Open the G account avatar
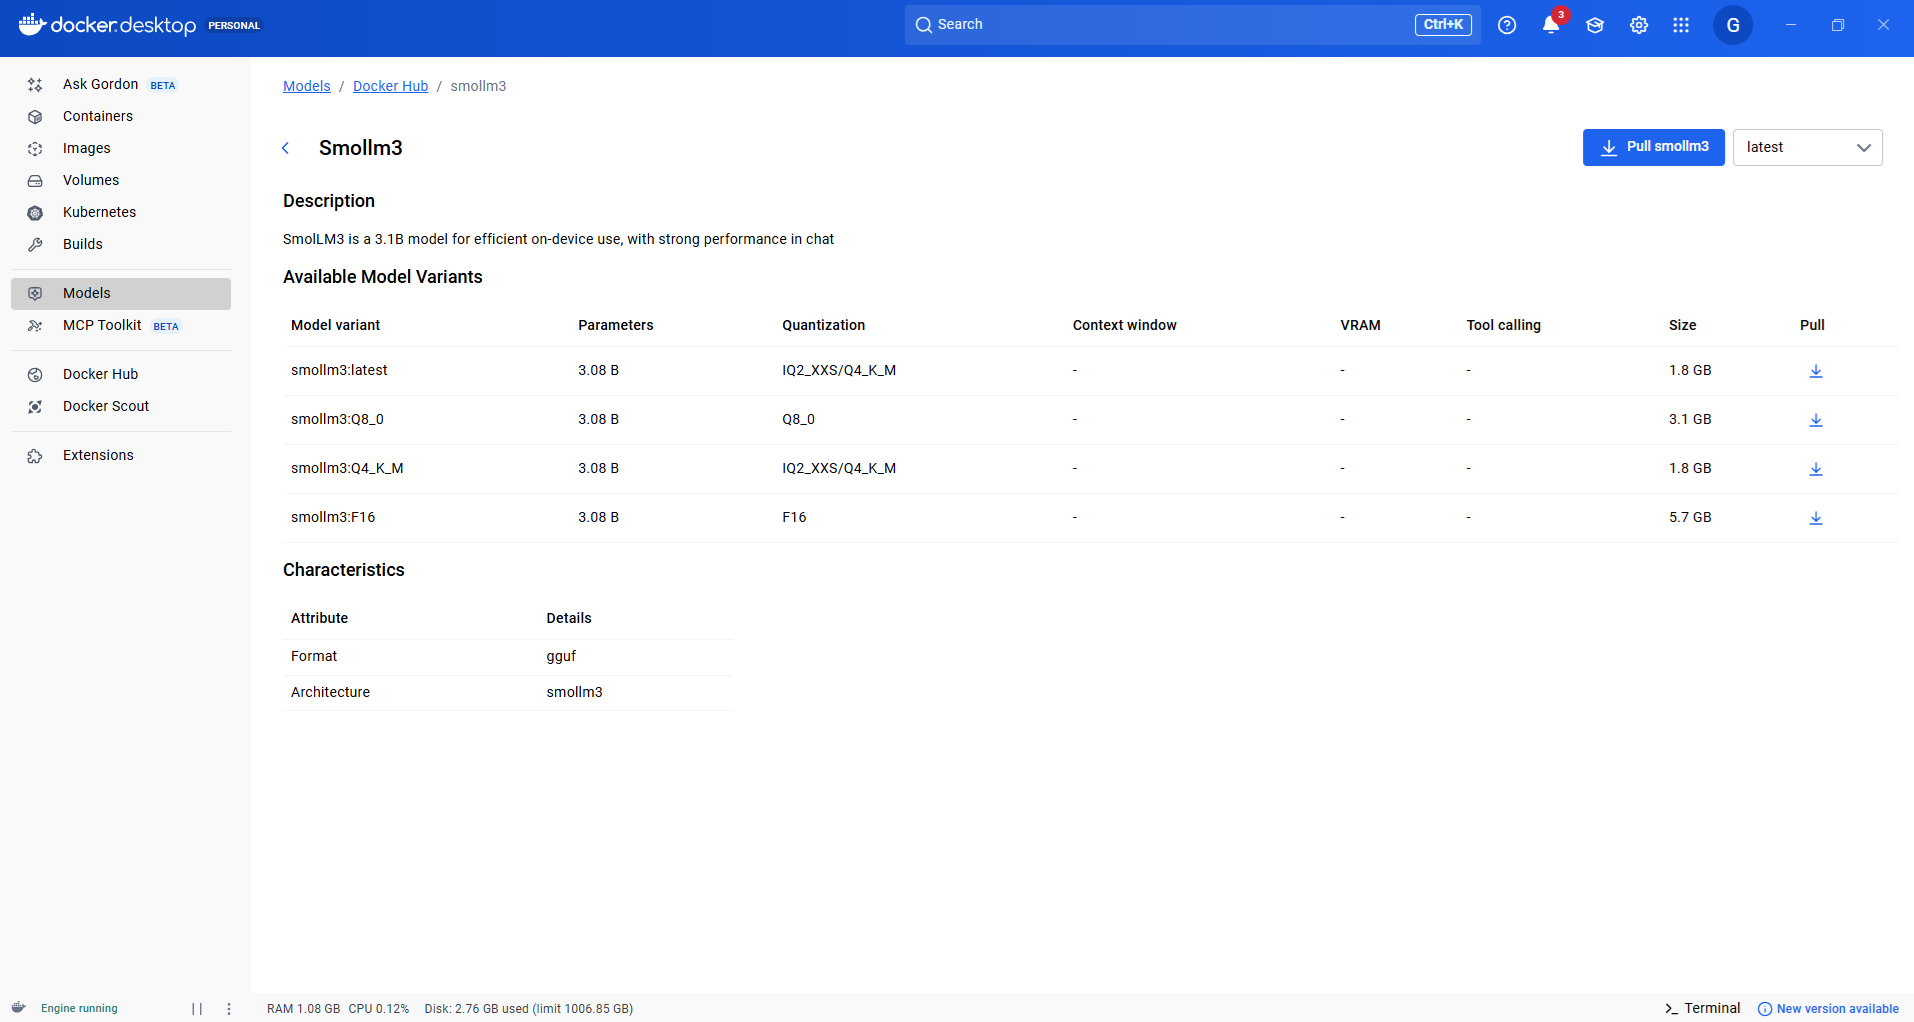 (1733, 25)
